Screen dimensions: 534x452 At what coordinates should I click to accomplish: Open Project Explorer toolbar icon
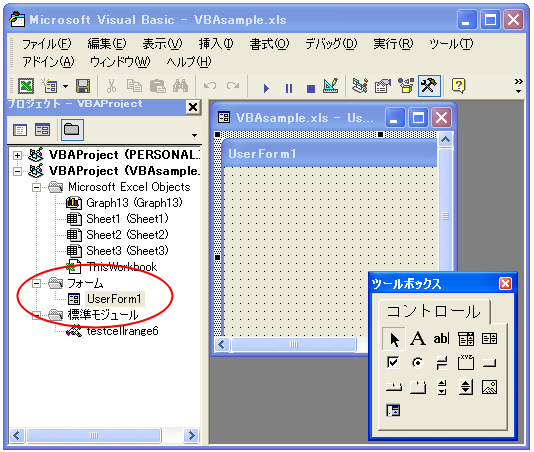pos(360,86)
